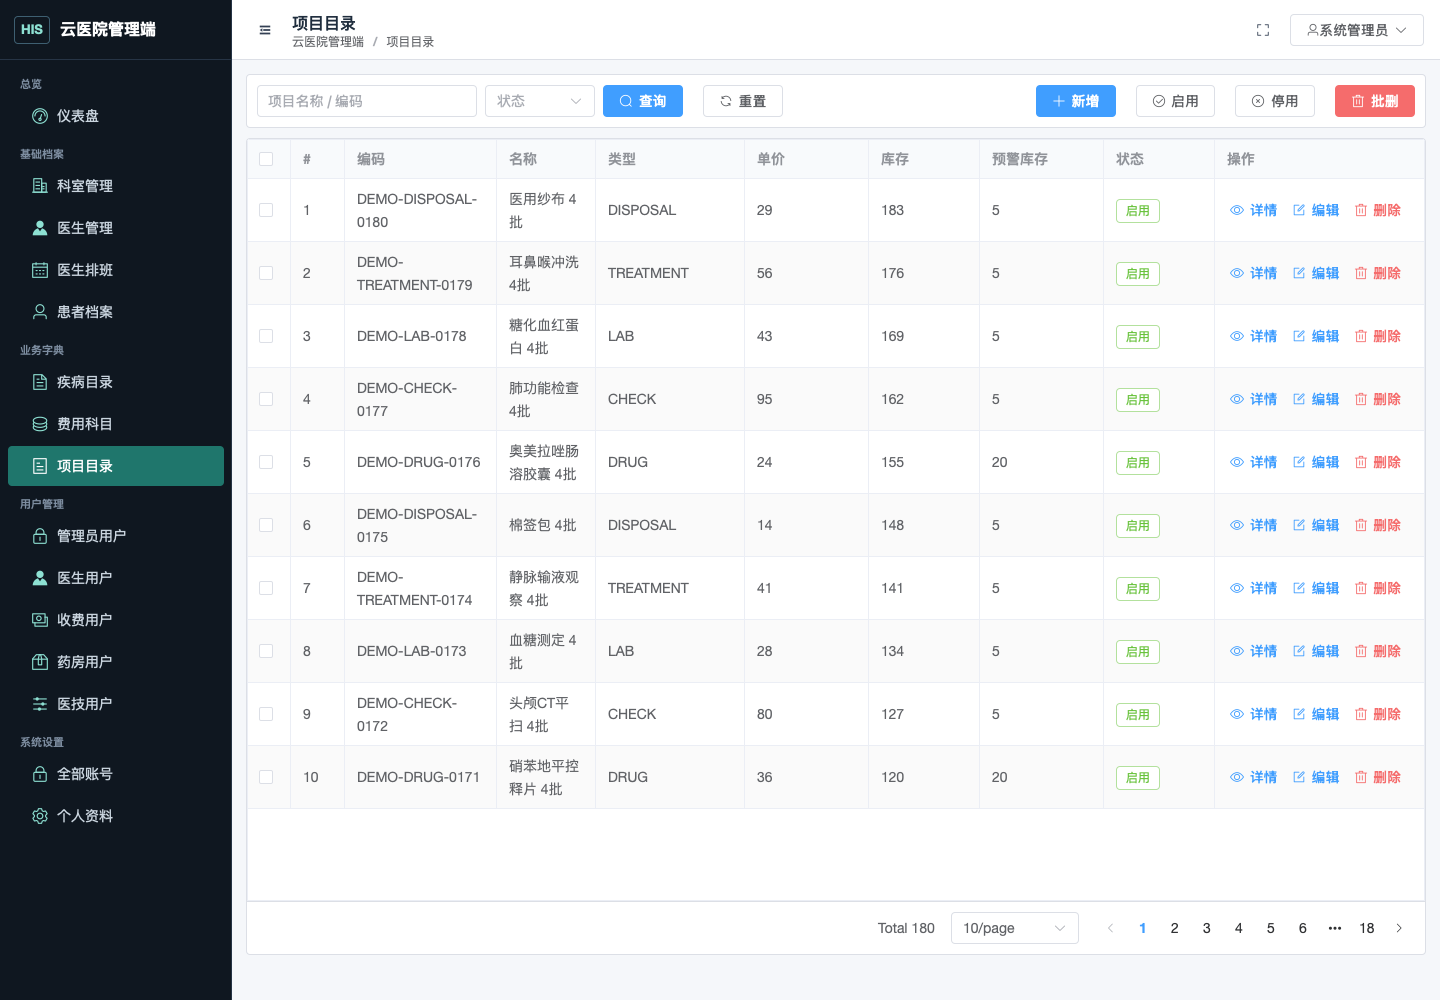The image size is (1440, 1000).
Task: Go to 科室管理 in the sidebar
Action: pos(116,186)
